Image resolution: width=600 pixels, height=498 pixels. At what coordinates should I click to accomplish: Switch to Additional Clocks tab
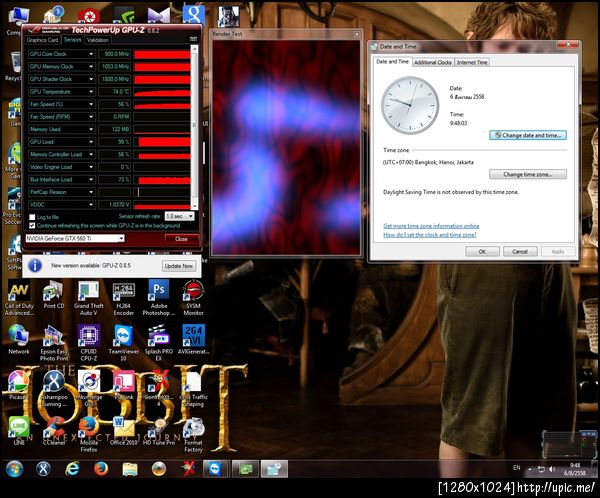tap(433, 62)
